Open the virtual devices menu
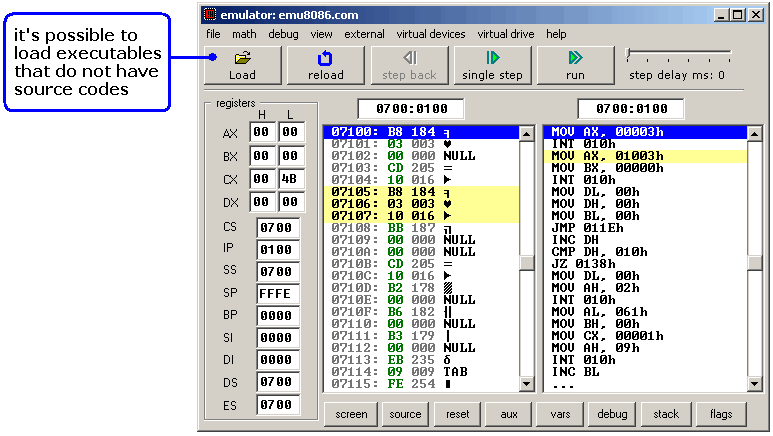This screenshot has width=773, height=436. pyautogui.click(x=430, y=34)
